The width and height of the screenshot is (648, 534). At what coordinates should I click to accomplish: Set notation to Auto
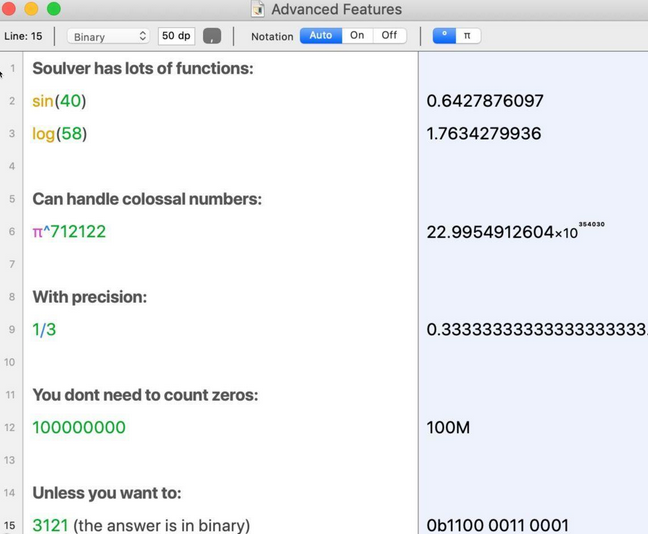(x=320, y=36)
